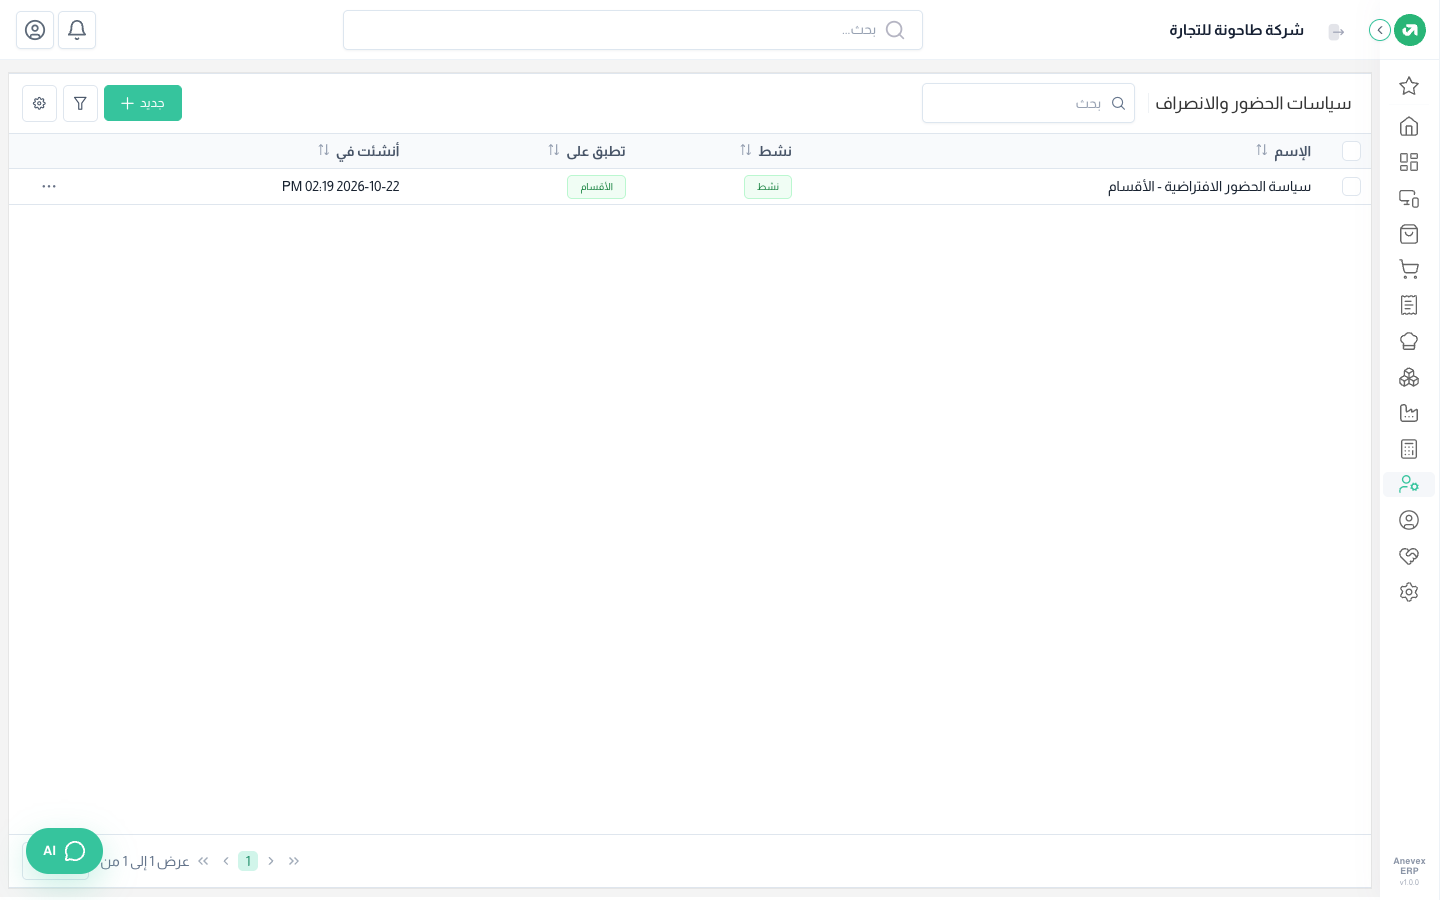This screenshot has width=1440, height=900.
Task: Toggle the select-all checkbox in table header
Action: [x=1351, y=151]
